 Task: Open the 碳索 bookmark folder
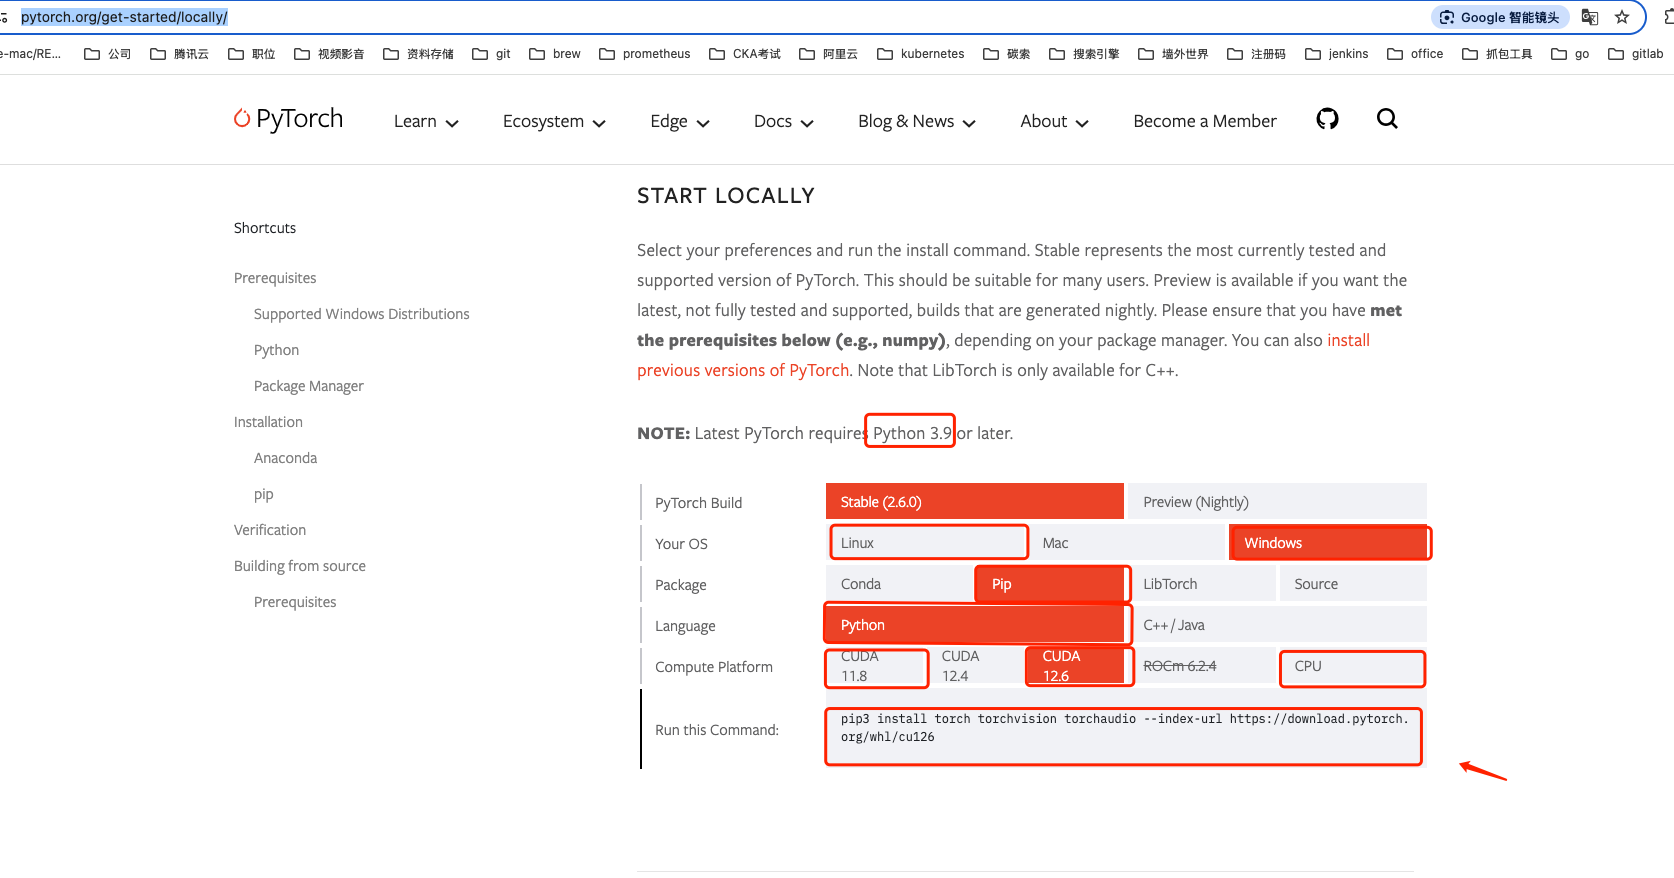[x=1007, y=54]
